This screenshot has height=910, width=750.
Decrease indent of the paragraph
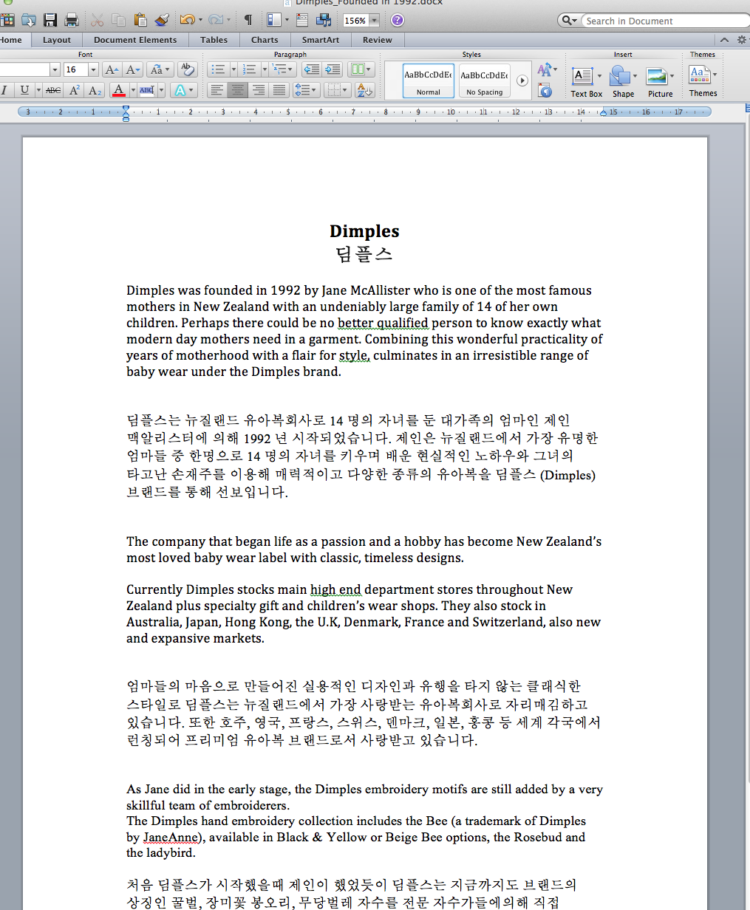(x=312, y=70)
